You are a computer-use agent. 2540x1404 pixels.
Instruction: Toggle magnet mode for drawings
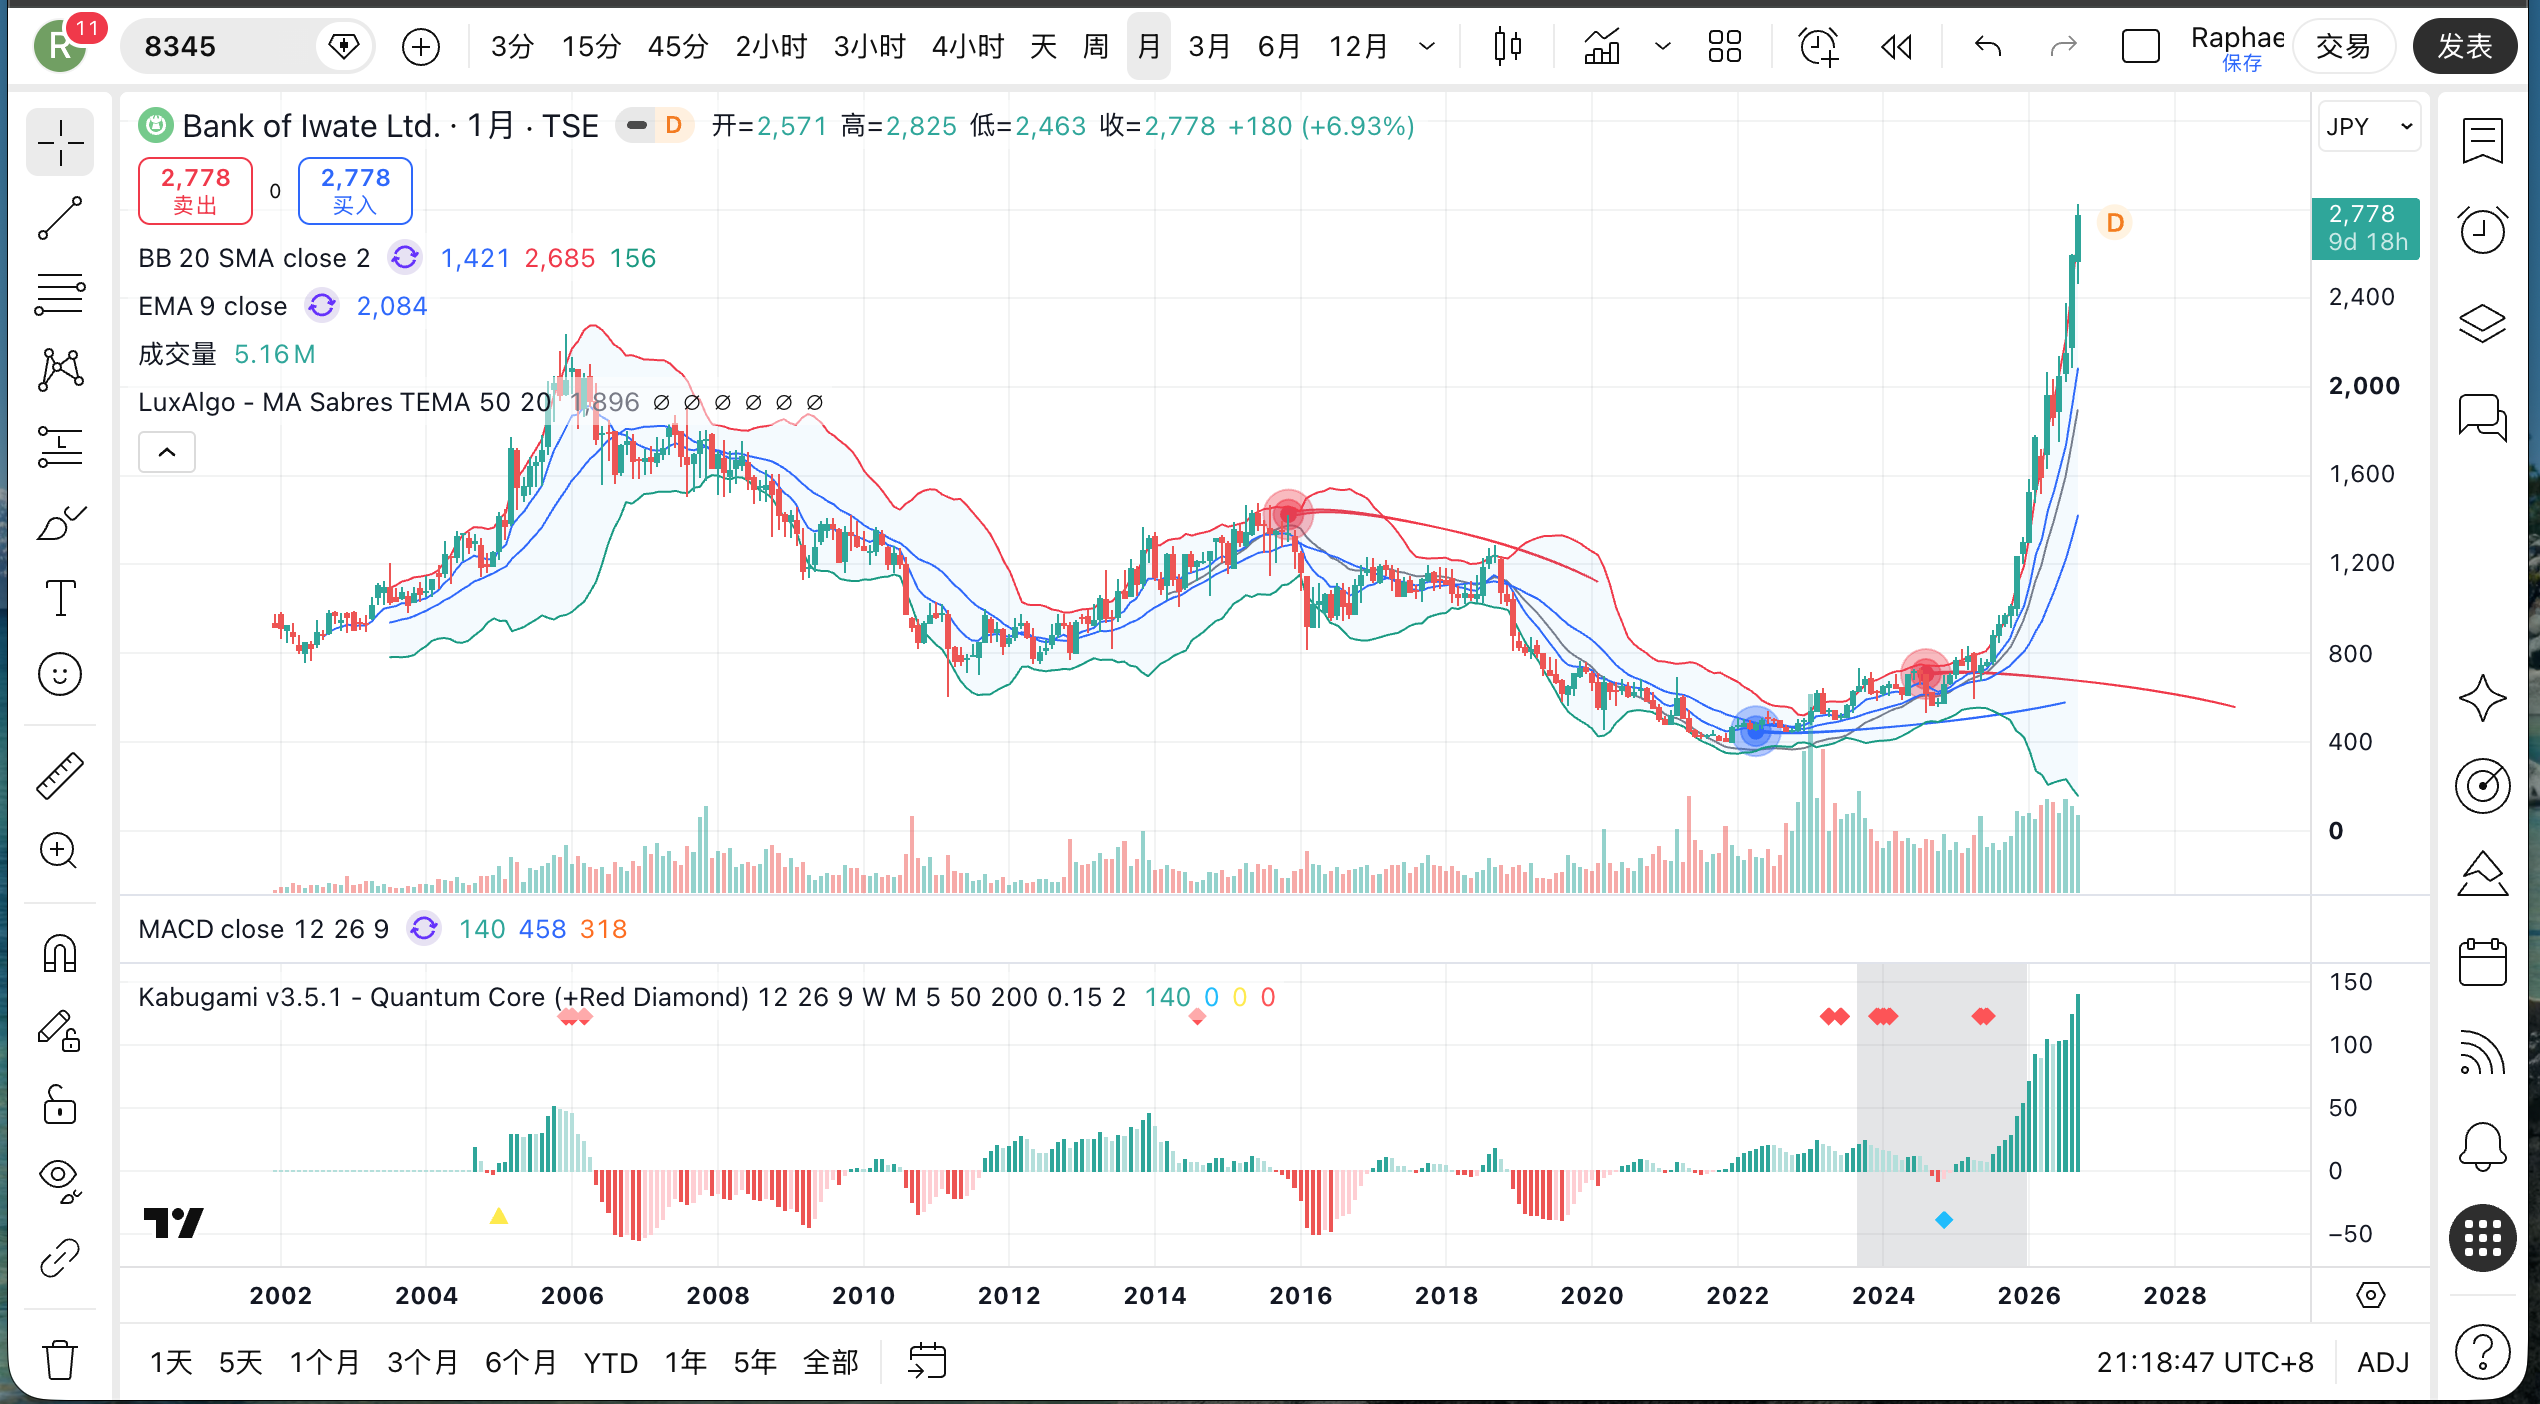coord(60,953)
